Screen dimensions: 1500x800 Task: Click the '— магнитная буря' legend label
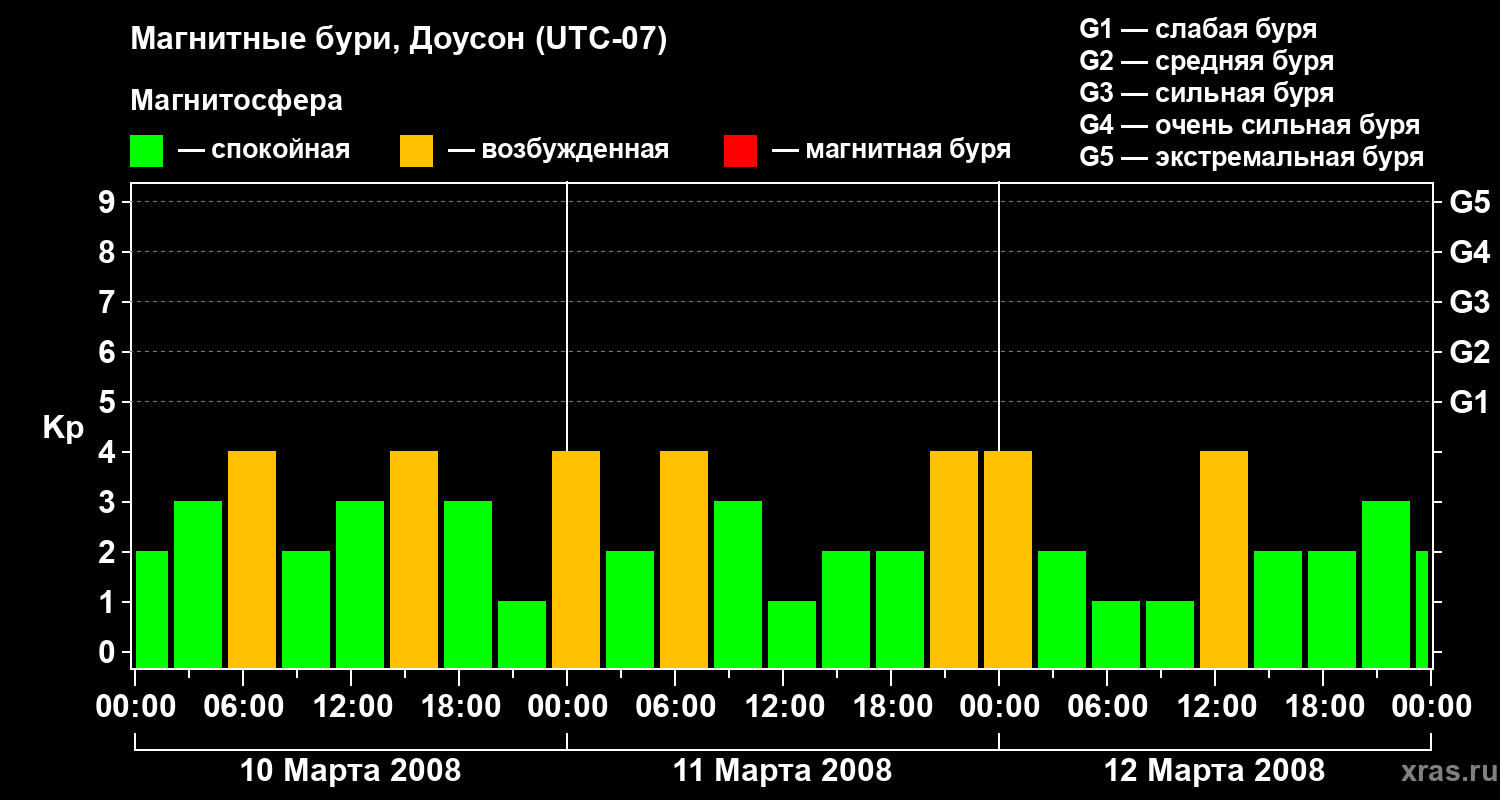pos(891,150)
